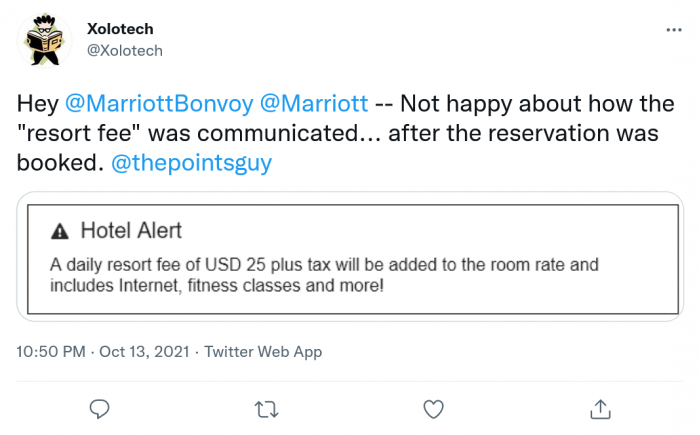The width and height of the screenshot is (700, 435).
Task: Expand the embedded Hotel Alert image
Action: pyautogui.click(x=350, y=255)
